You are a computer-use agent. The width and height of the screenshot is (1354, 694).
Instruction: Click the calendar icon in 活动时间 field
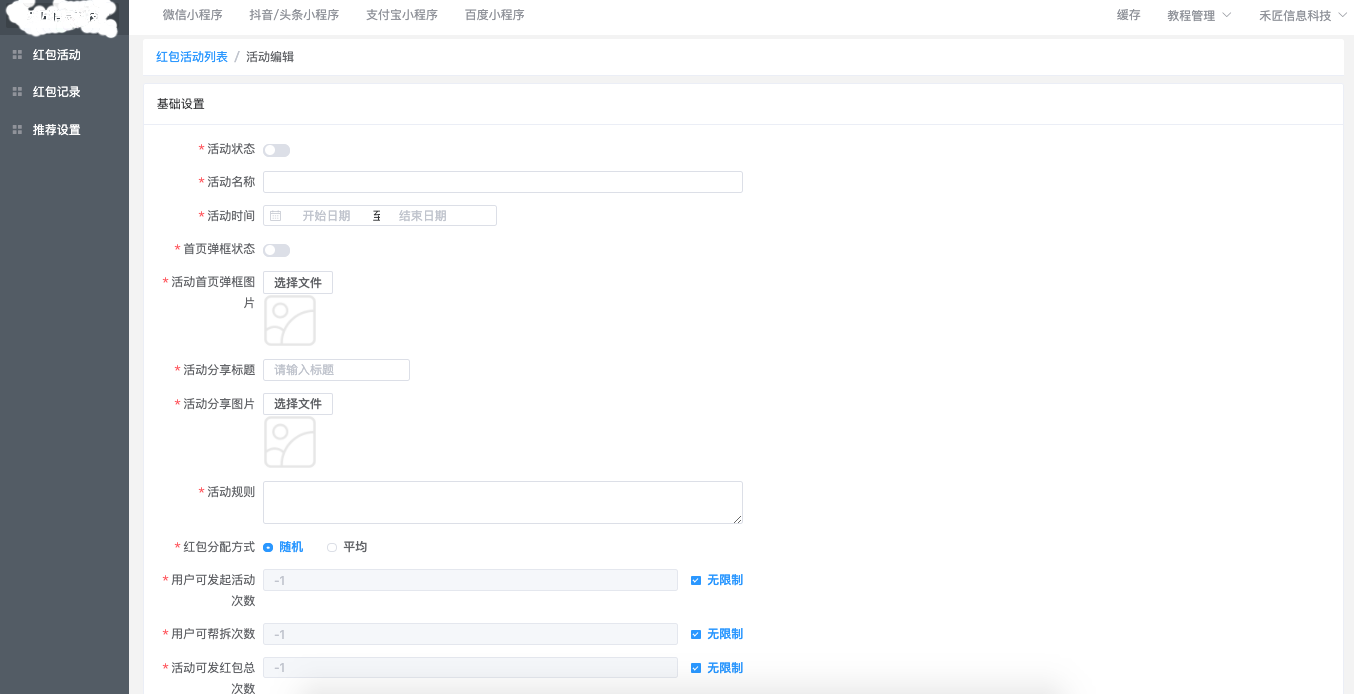tap(276, 216)
